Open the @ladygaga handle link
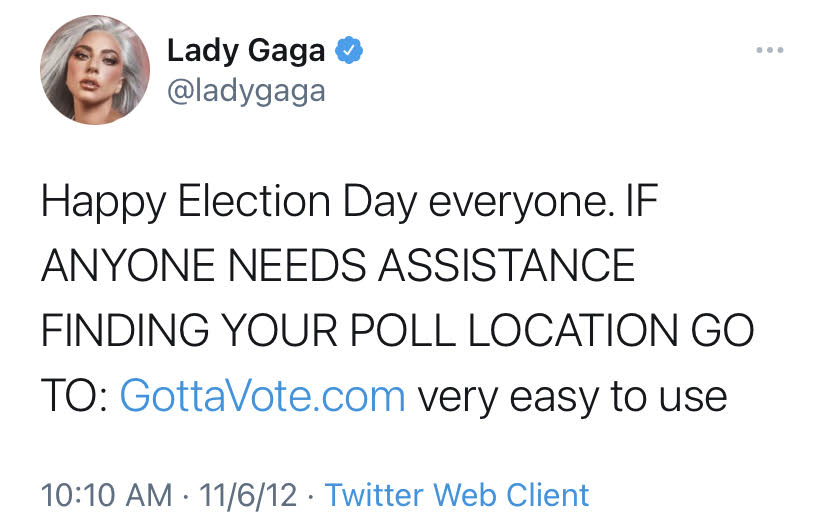This screenshot has width=828, height=527. click(x=246, y=91)
